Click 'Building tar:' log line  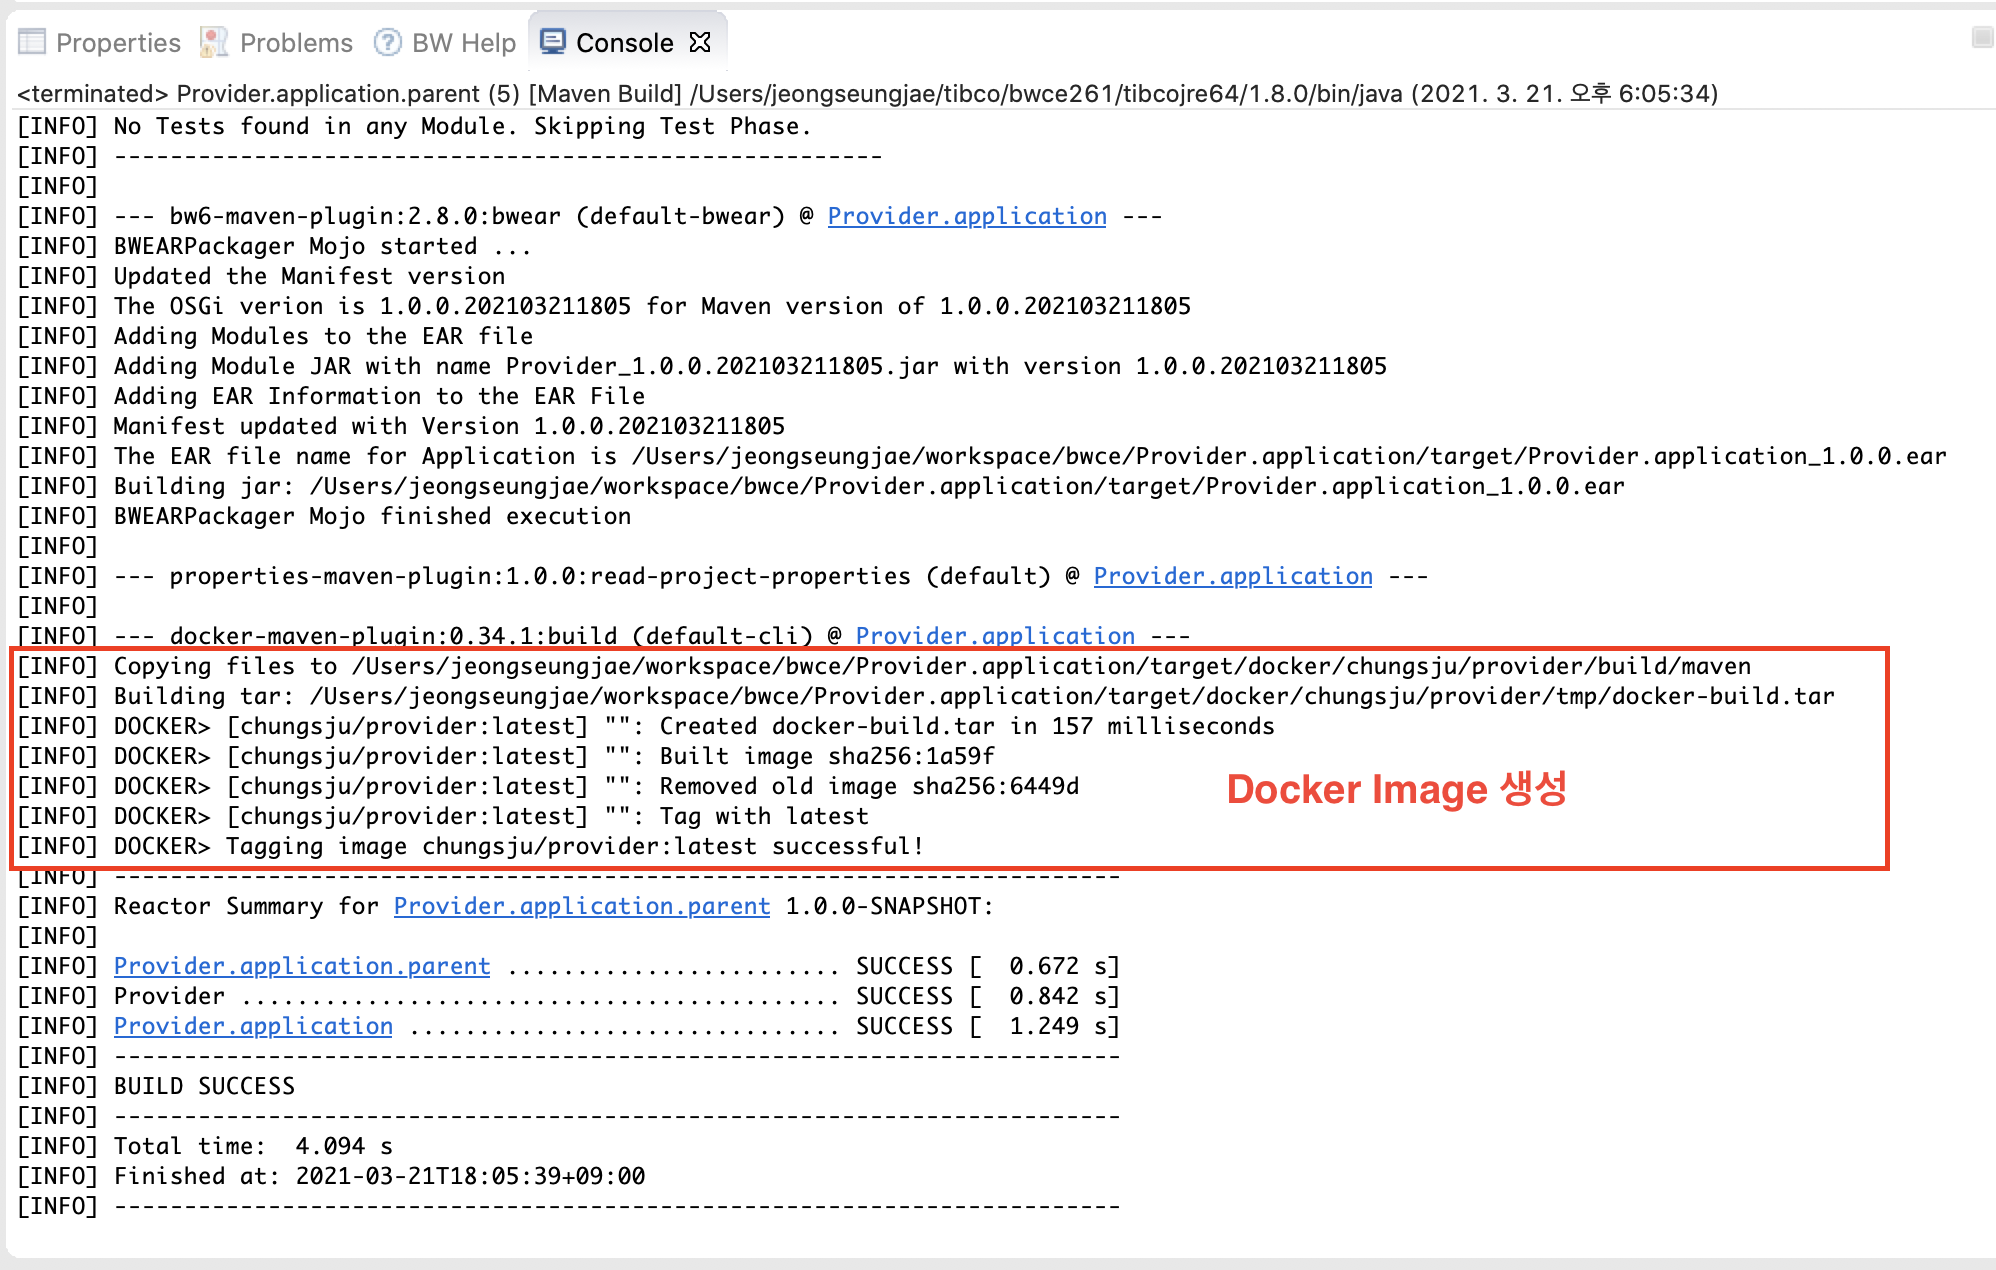pos(926,696)
